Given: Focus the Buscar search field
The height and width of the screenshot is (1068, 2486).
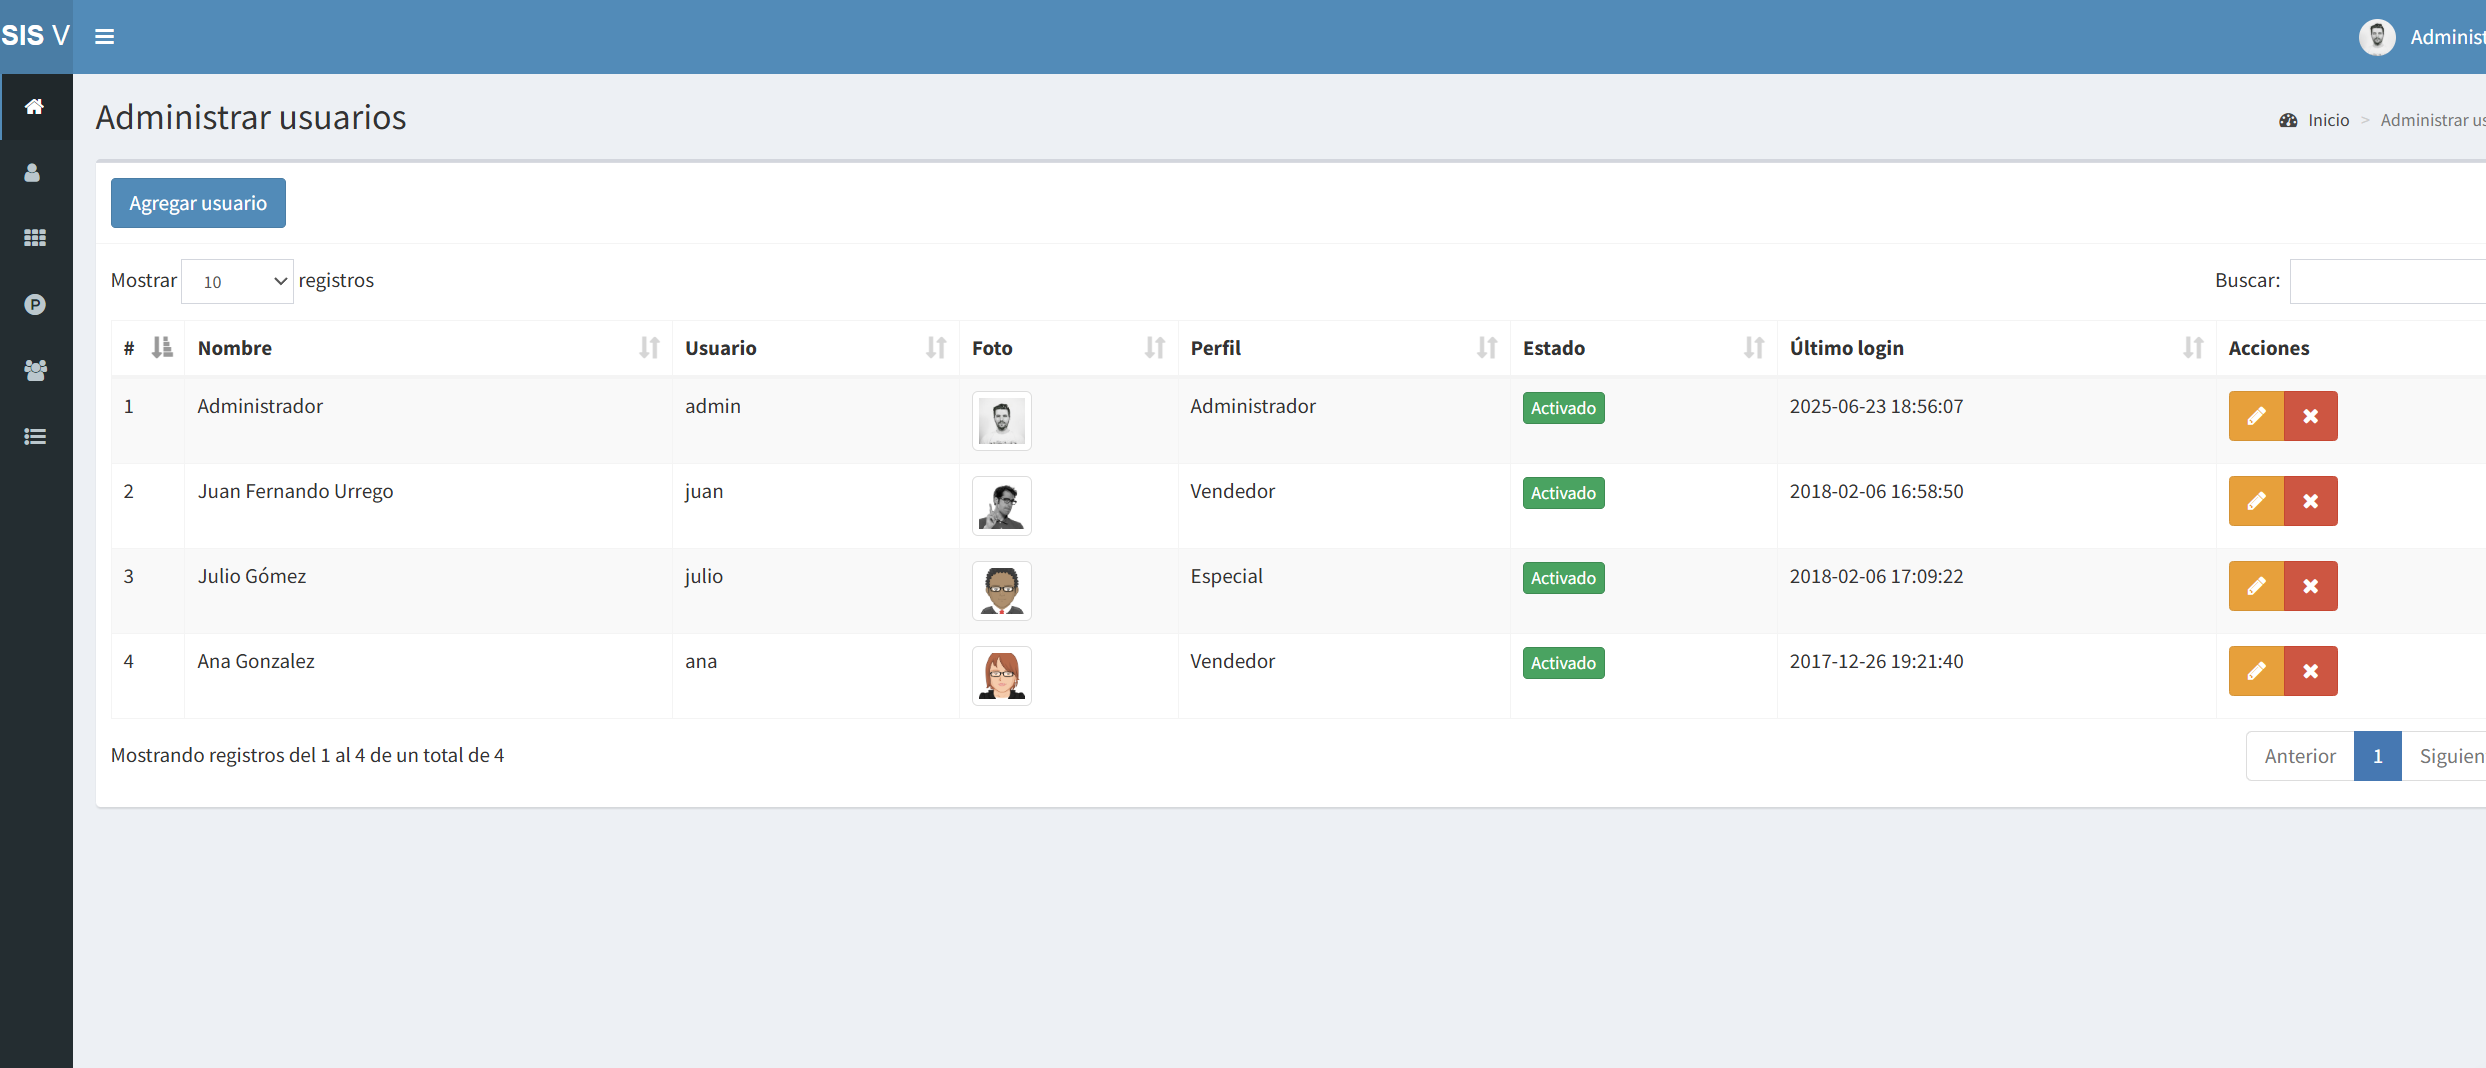Looking at the screenshot, I should [x=2388, y=281].
